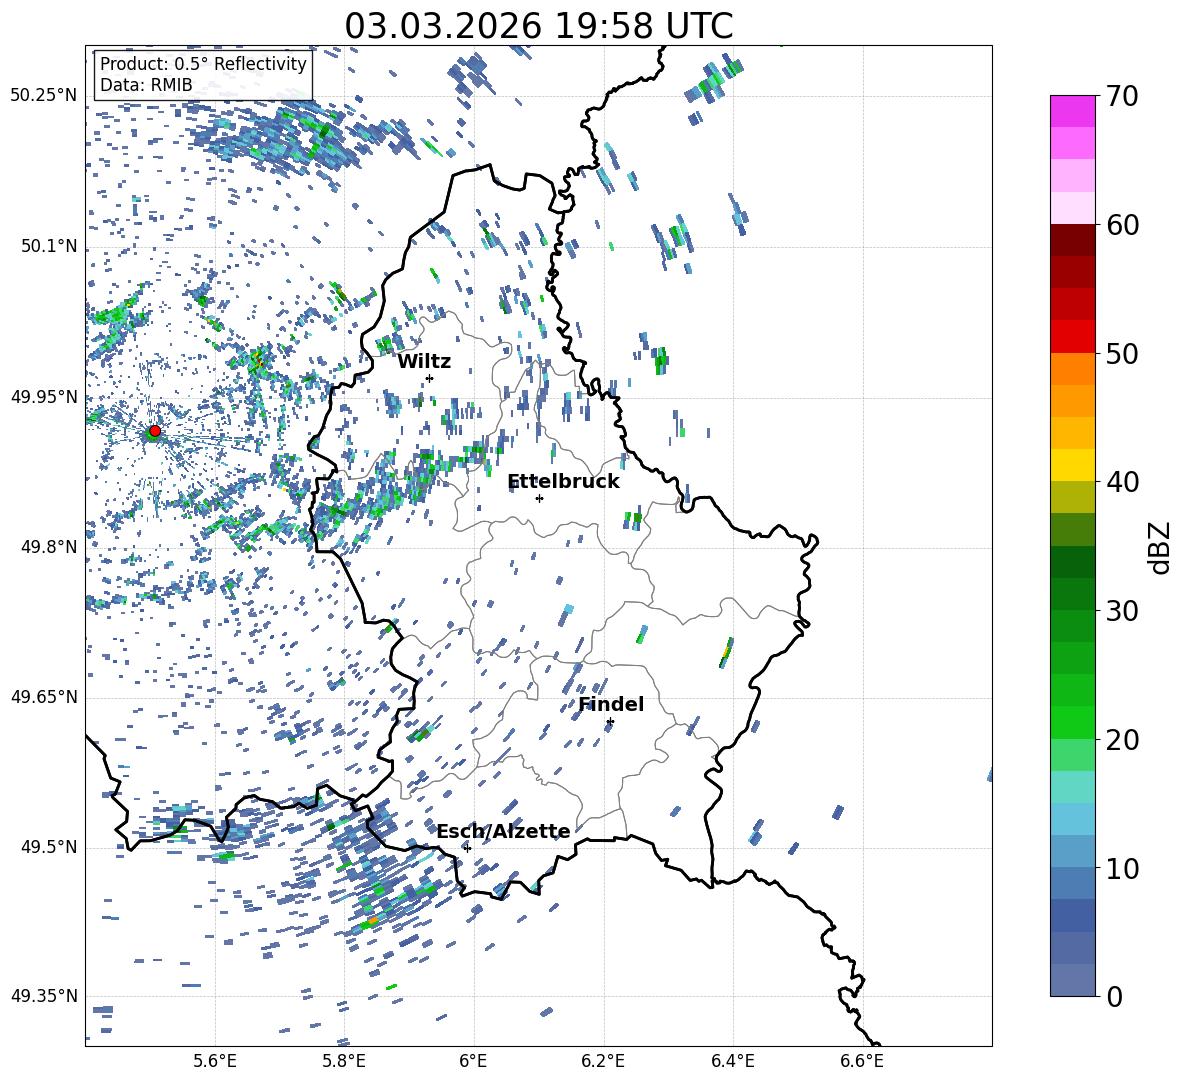
Task: Click the dBZ colorbar axis label
Action: click(x=1160, y=546)
